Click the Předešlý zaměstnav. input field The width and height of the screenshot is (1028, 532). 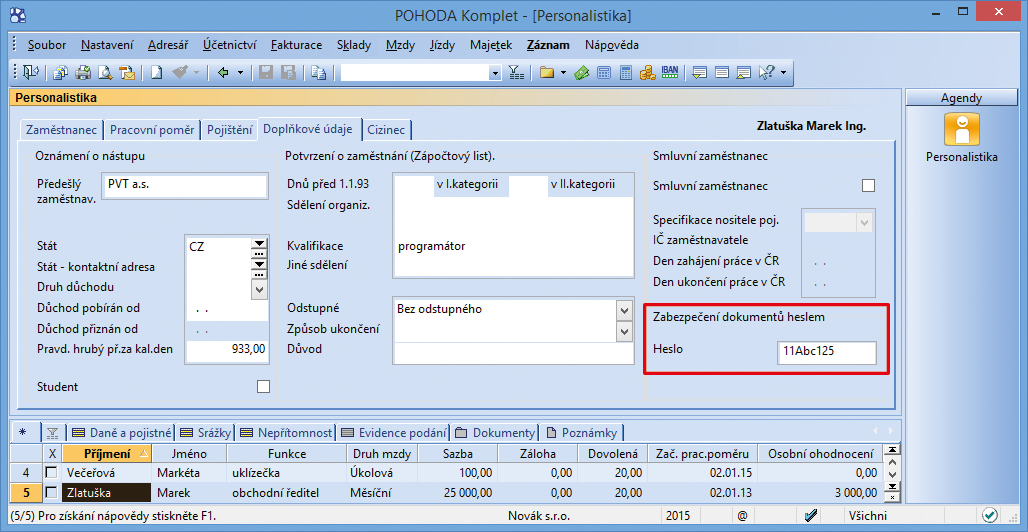[x=185, y=186]
